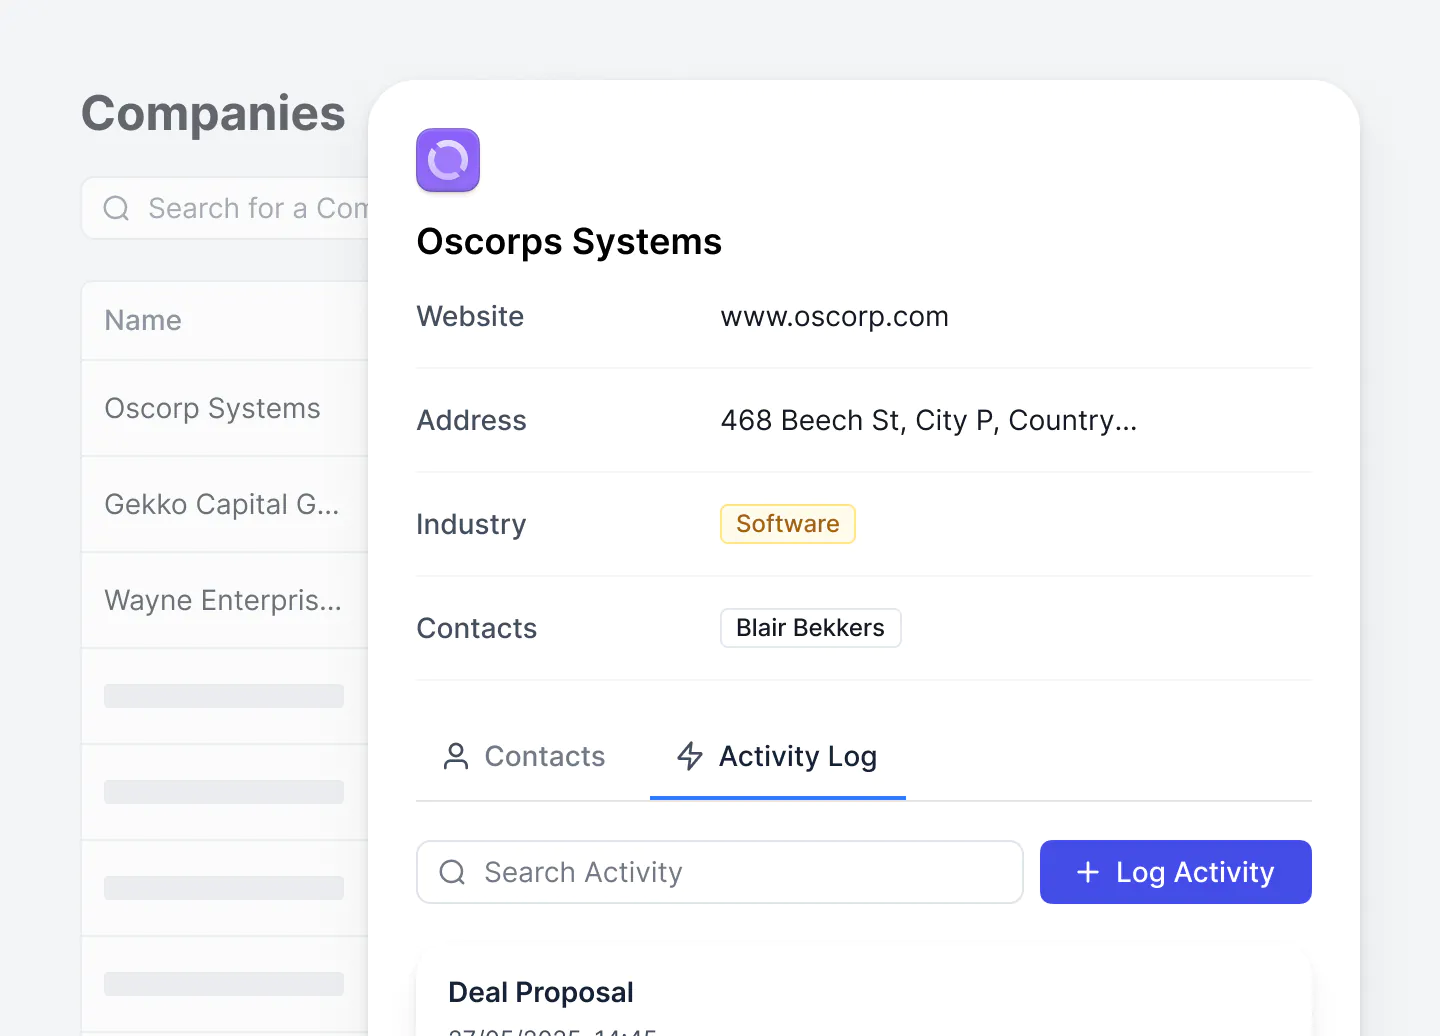Sort by the Name column header
This screenshot has width=1440, height=1036.
tap(143, 320)
